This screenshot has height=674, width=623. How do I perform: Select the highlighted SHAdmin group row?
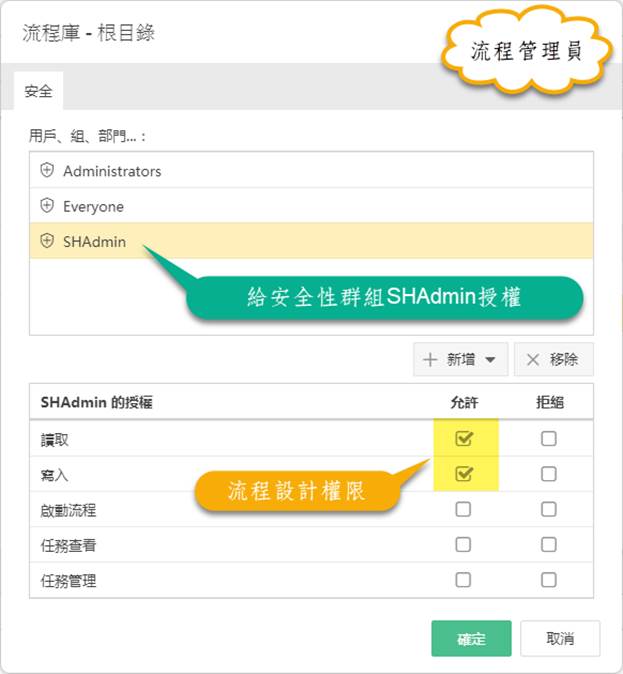click(x=311, y=241)
